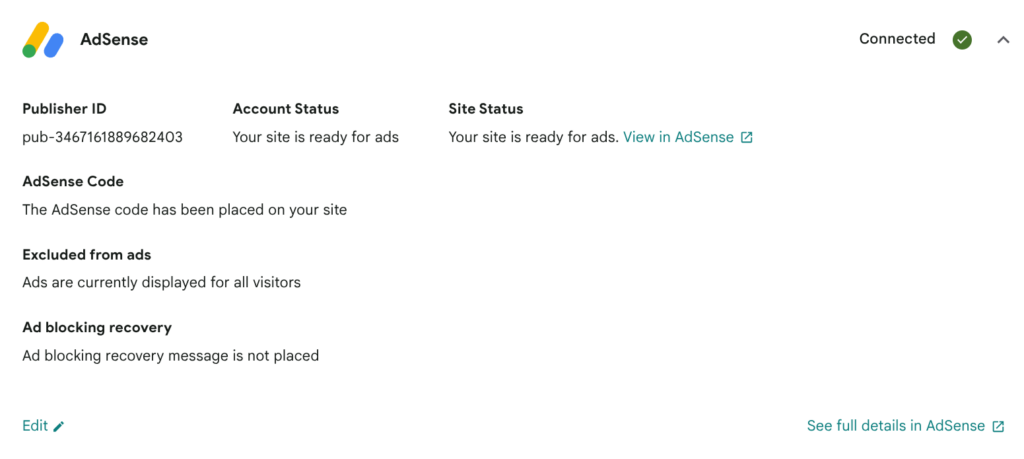Click the Account Status heading

[285, 108]
